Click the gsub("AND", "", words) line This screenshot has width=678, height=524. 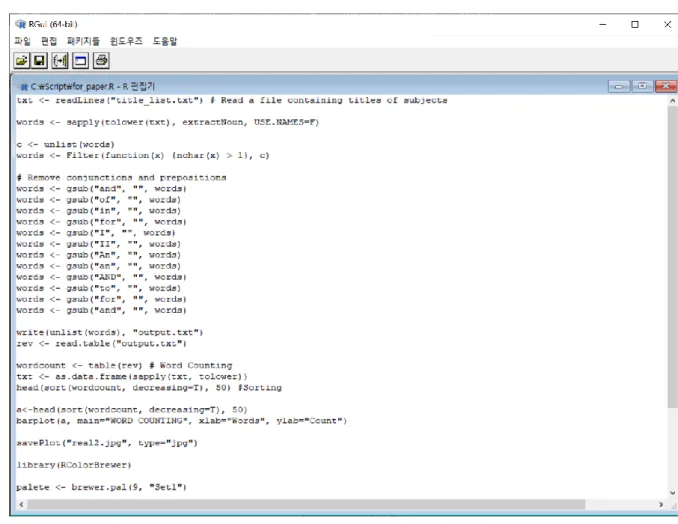click(x=101, y=277)
